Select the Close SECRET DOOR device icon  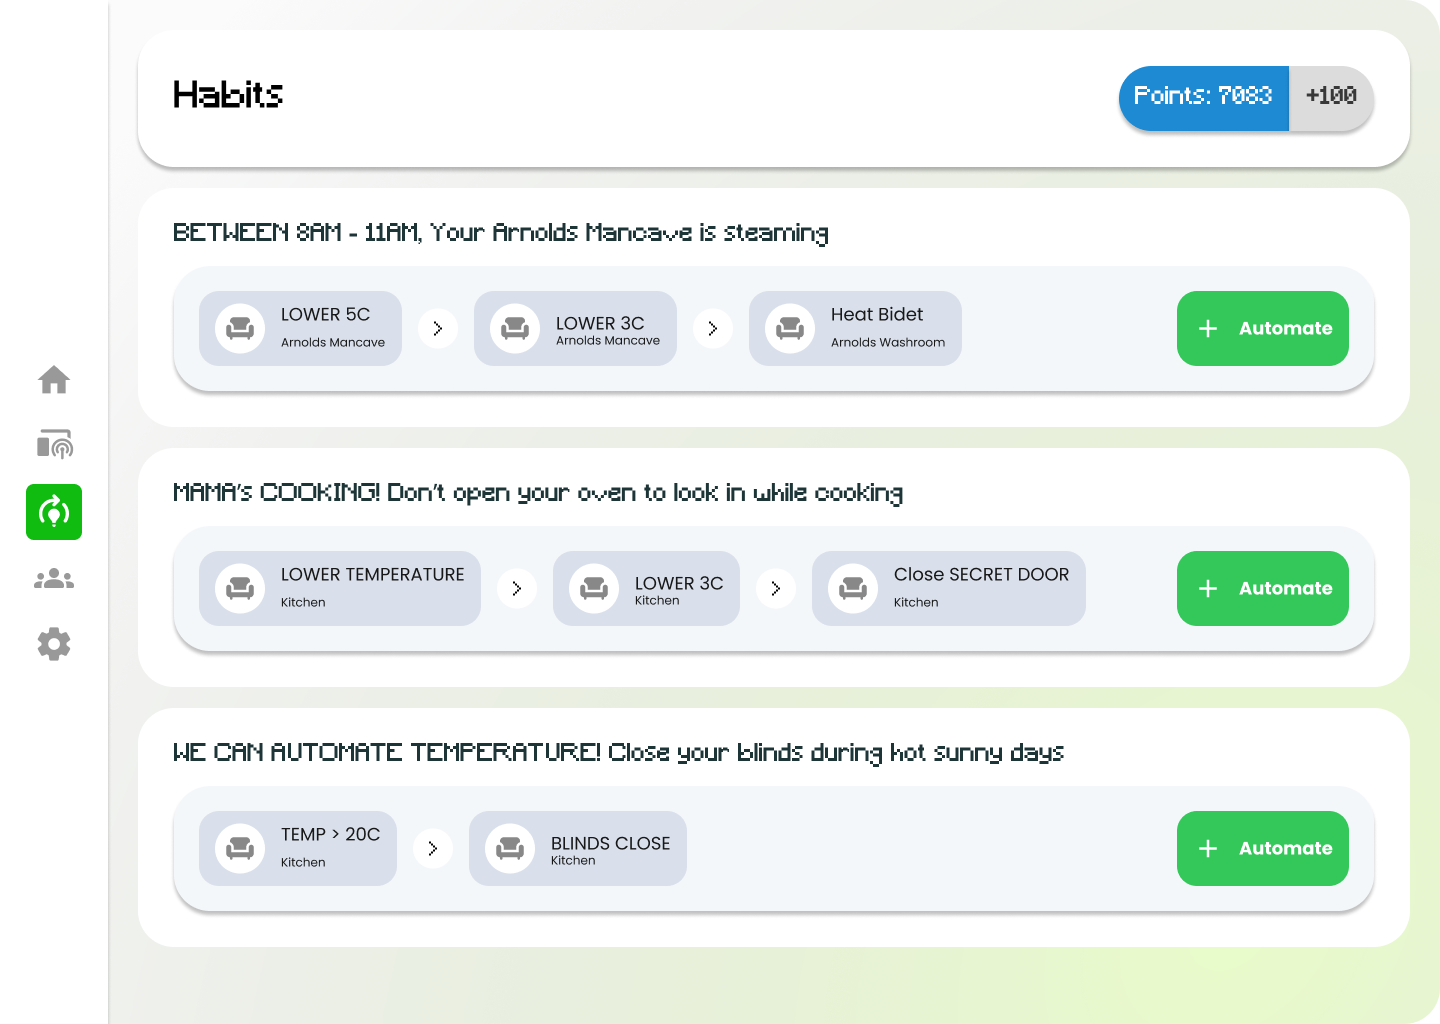[853, 588]
